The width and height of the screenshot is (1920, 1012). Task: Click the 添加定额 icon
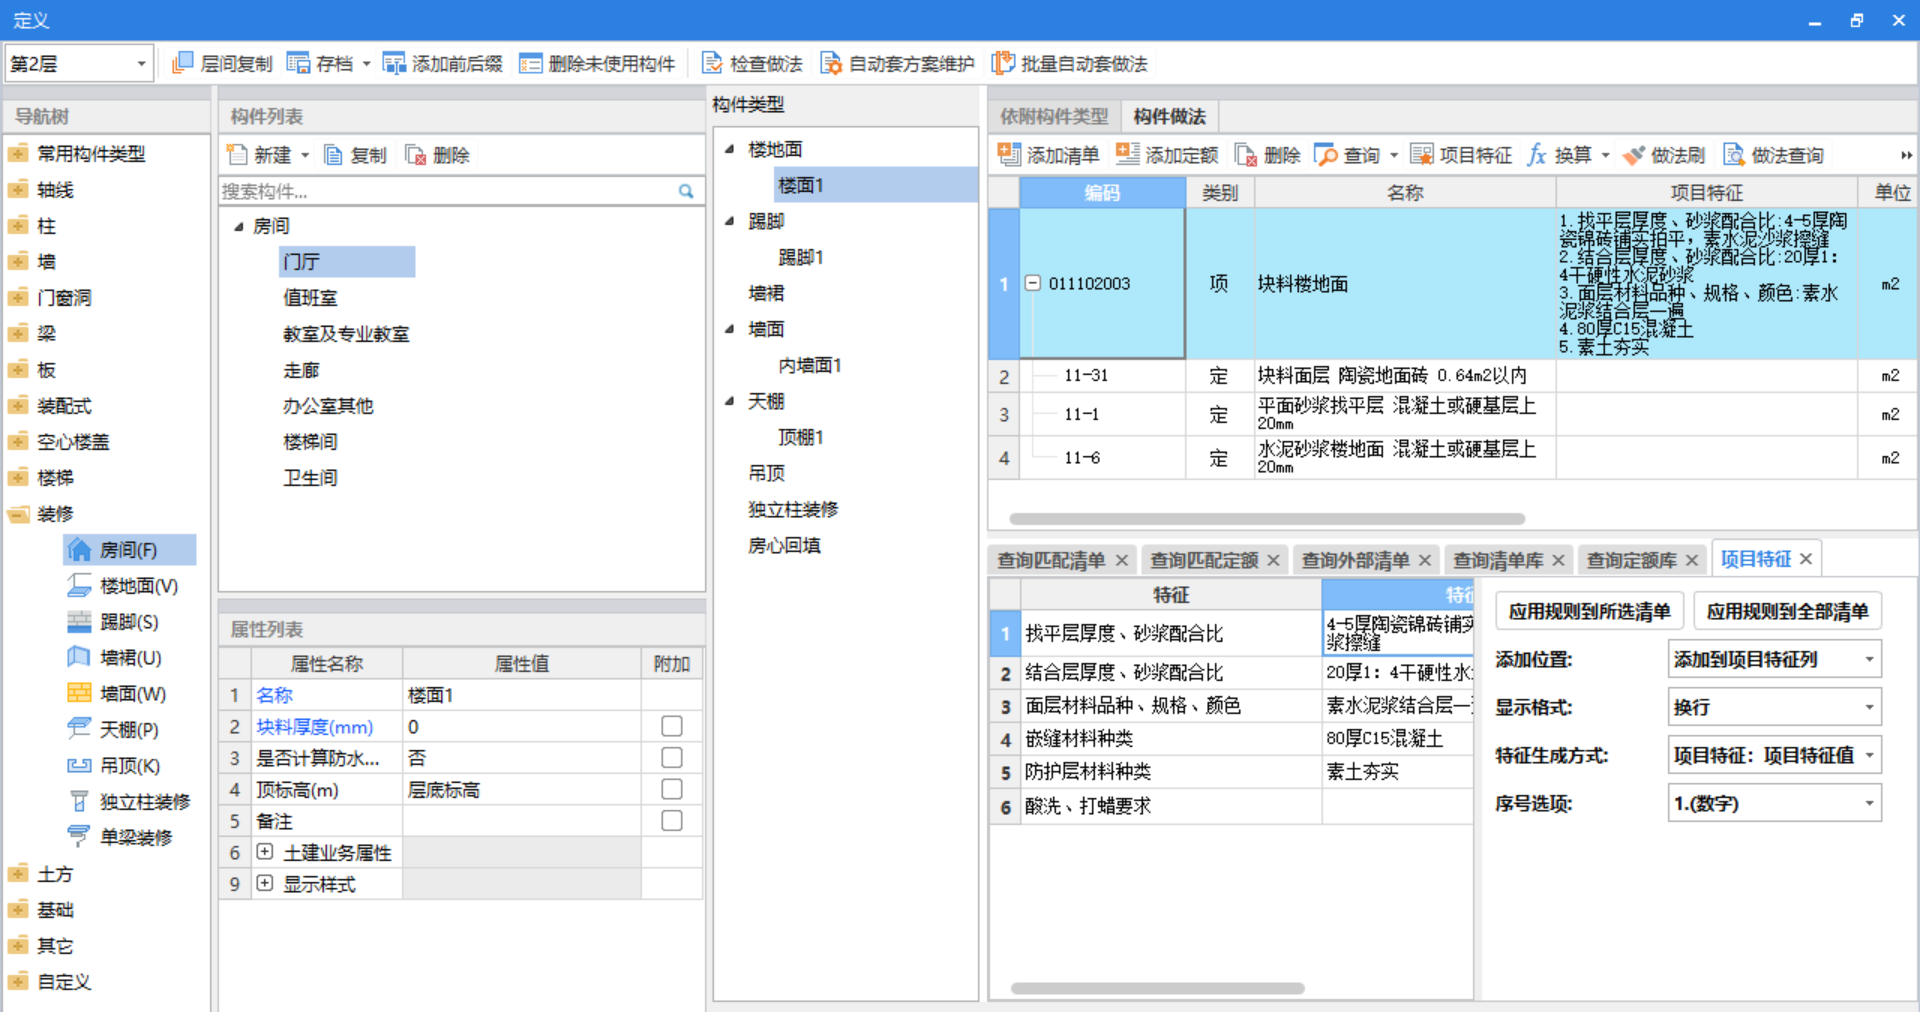(x=1128, y=154)
